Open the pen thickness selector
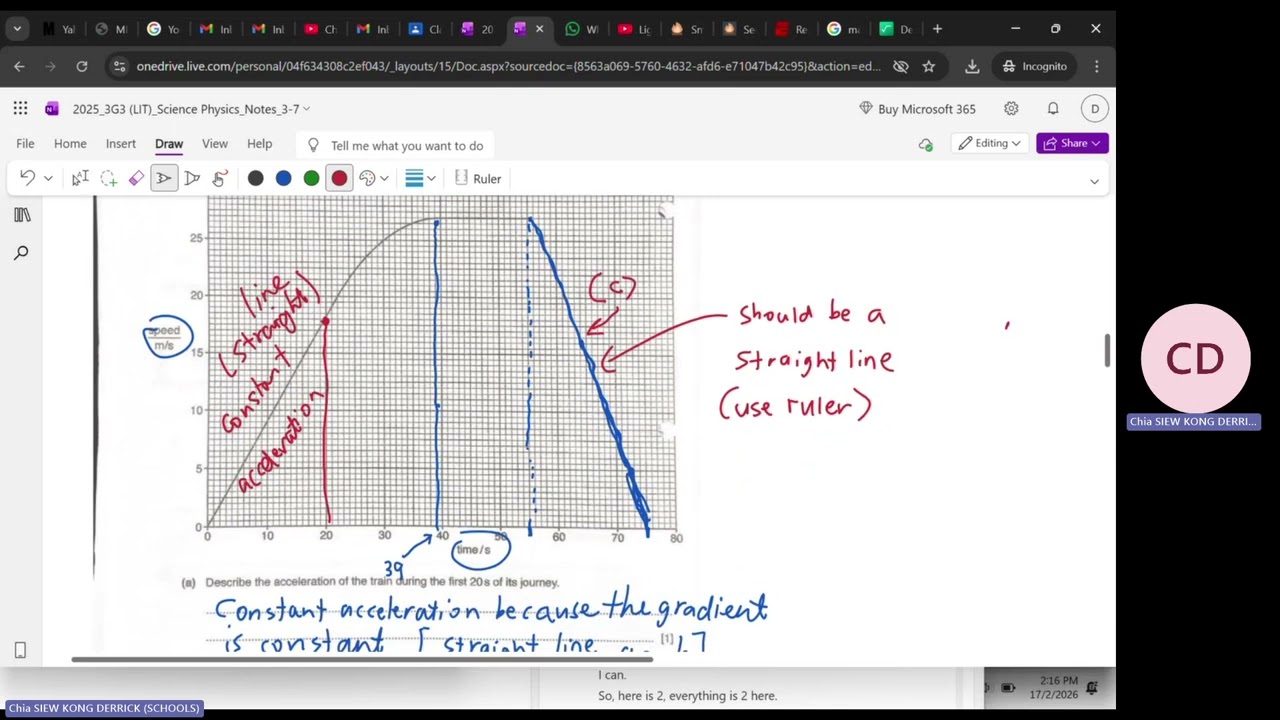 (414, 178)
